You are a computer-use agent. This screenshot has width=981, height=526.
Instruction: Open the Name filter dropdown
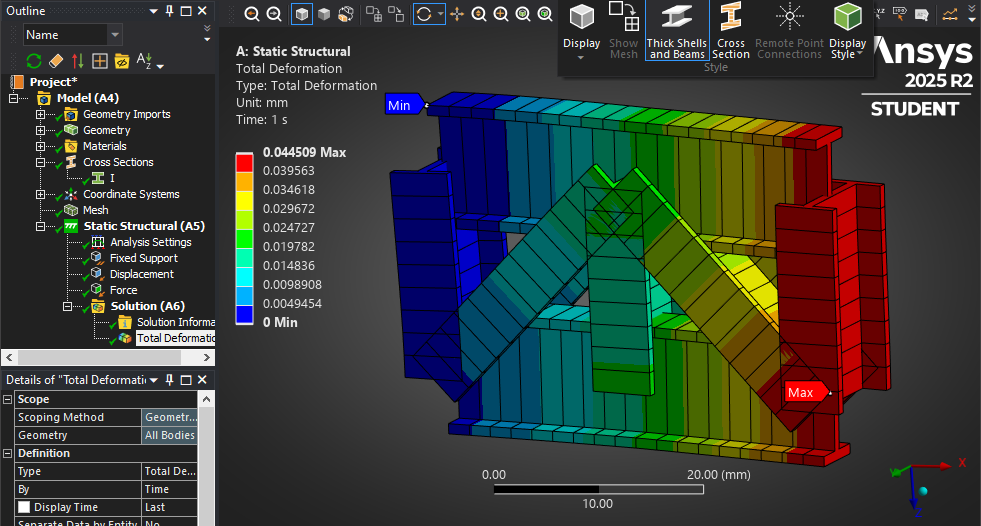[x=115, y=35]
